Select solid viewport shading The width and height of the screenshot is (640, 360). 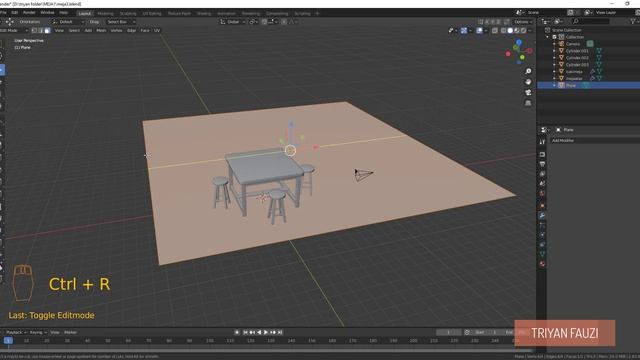(x=510, y=31)
